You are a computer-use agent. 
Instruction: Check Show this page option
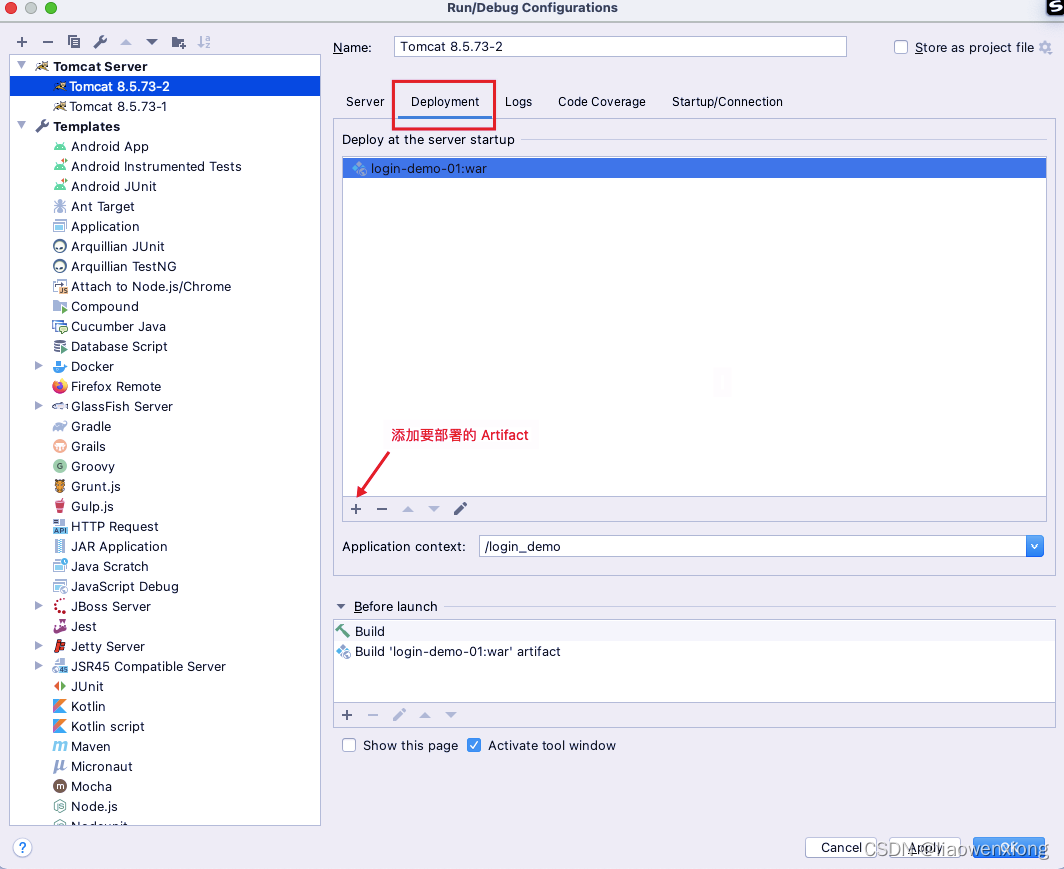[x=349, y=746]
